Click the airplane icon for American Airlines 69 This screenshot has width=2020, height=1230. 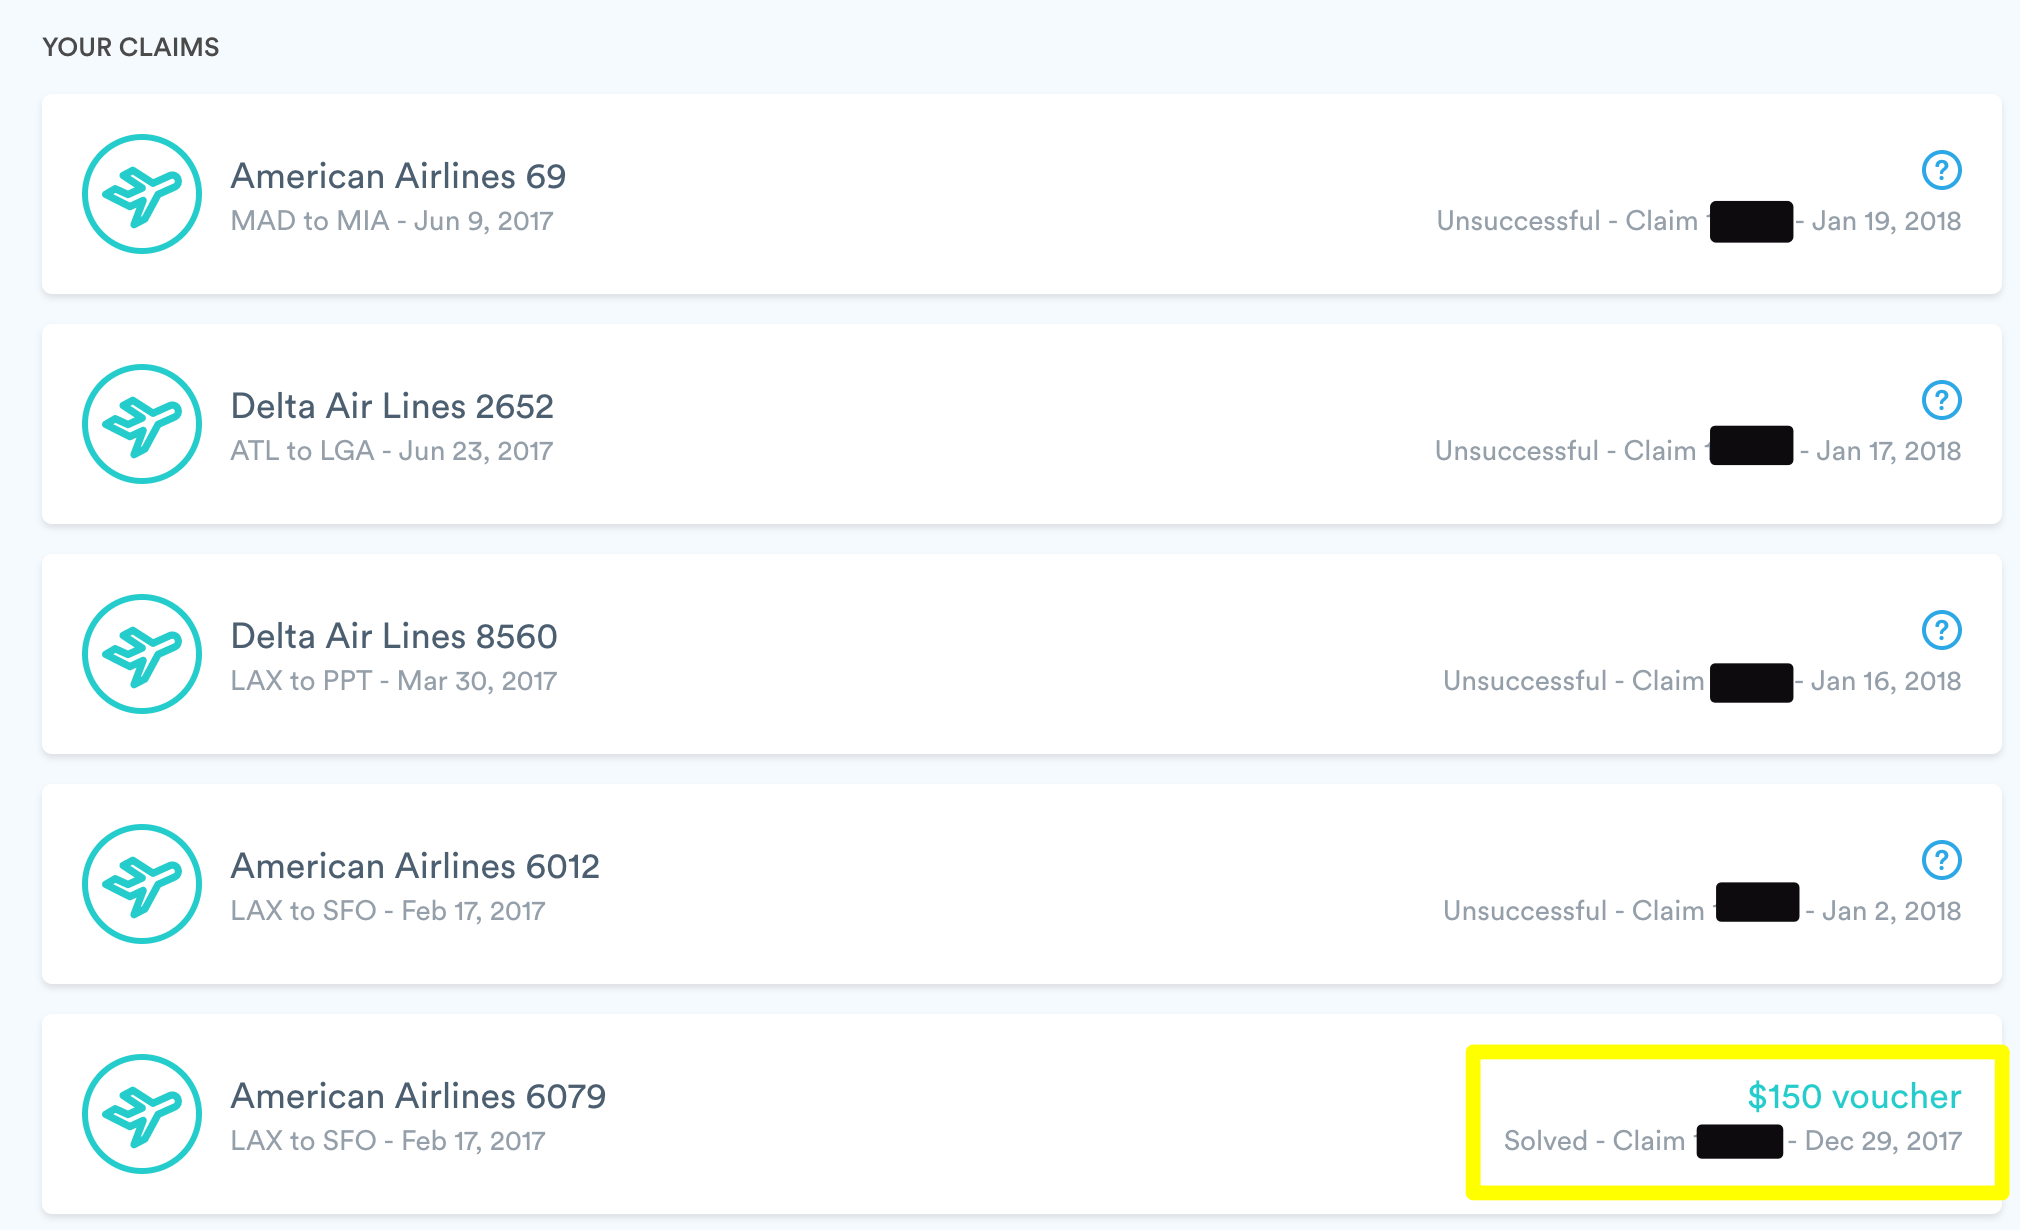click(x=142, y=194)
